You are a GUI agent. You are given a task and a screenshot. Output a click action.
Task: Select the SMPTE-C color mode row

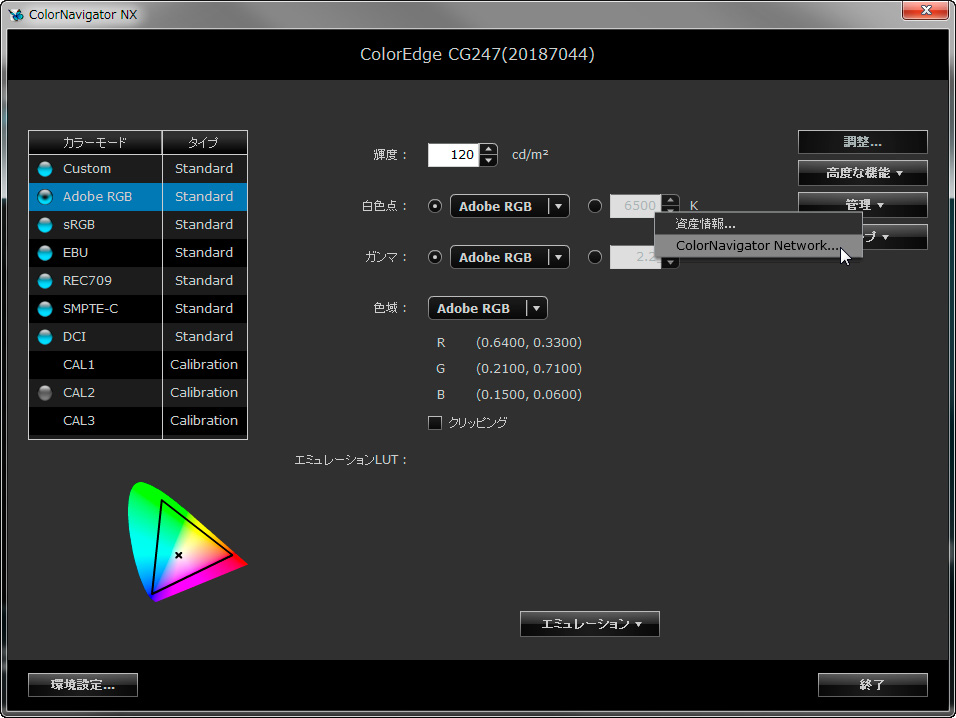138,309
